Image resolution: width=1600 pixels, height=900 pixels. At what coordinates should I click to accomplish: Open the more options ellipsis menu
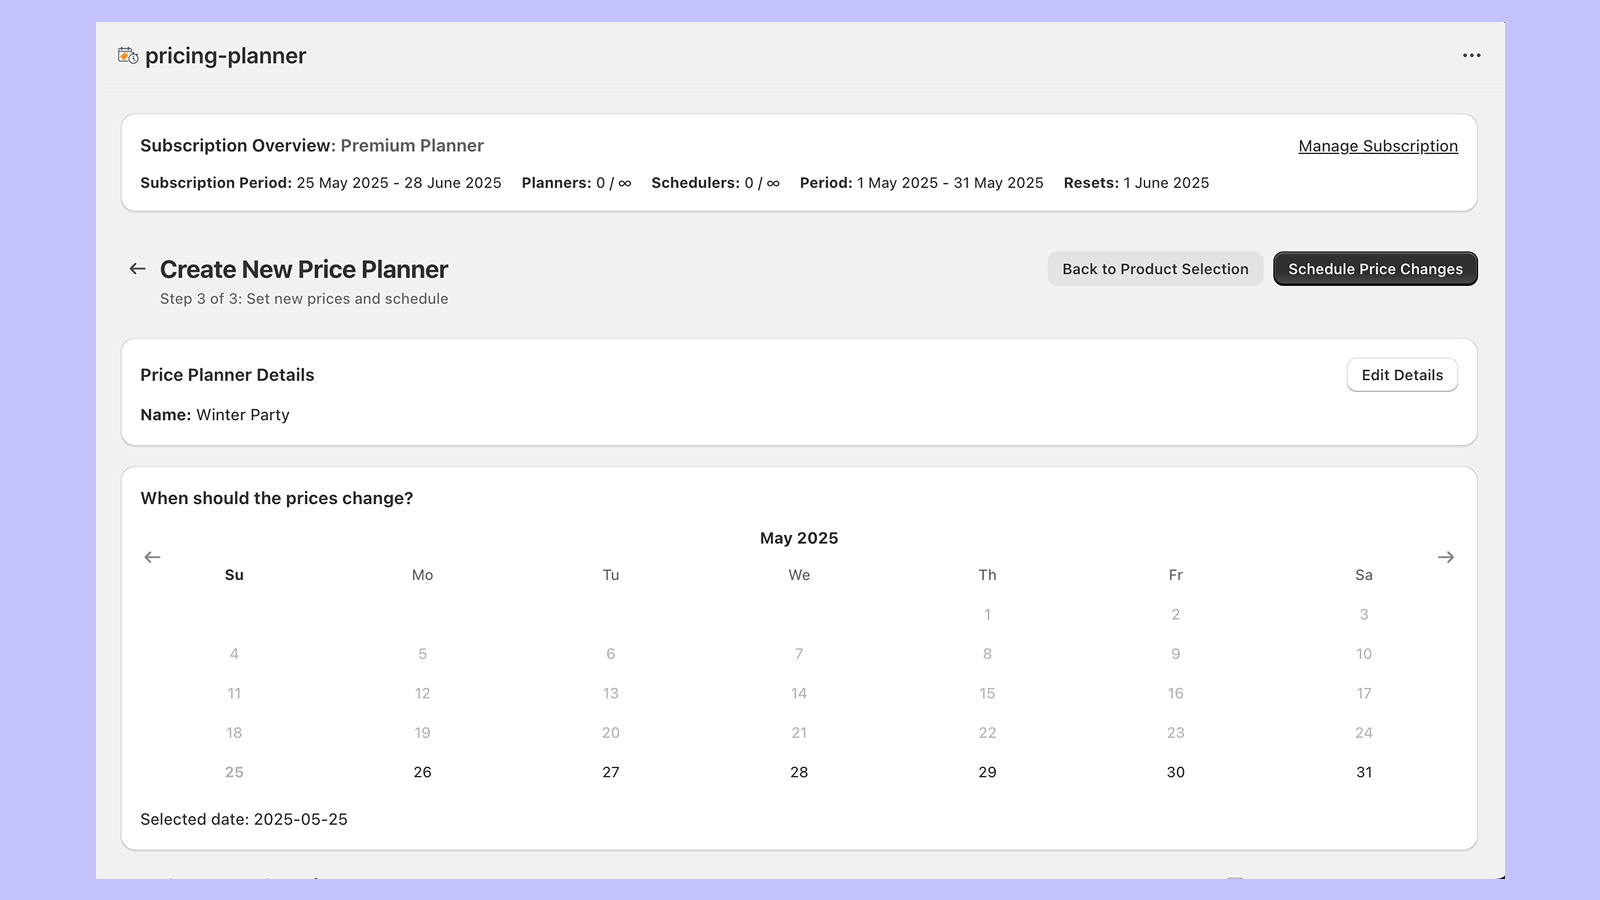click(x=1471, y=56)
